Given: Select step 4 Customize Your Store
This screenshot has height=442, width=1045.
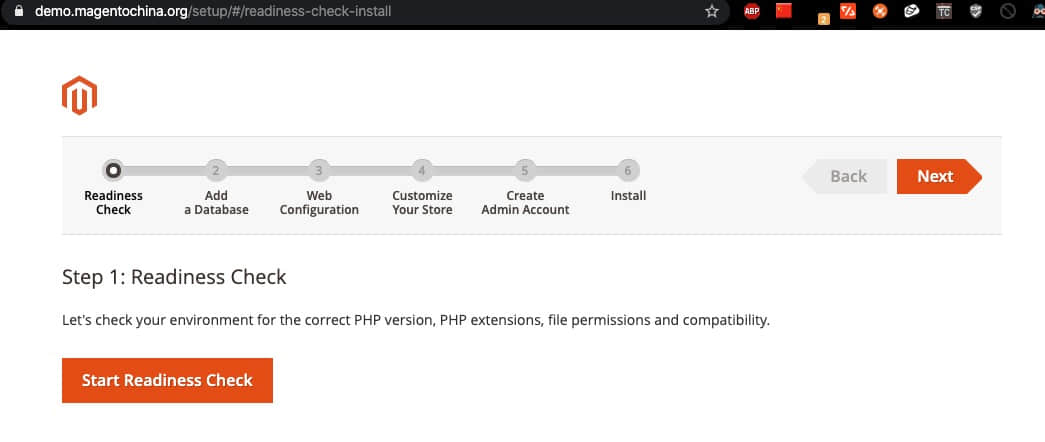Looking at the screenshot, I should point(422,171).
